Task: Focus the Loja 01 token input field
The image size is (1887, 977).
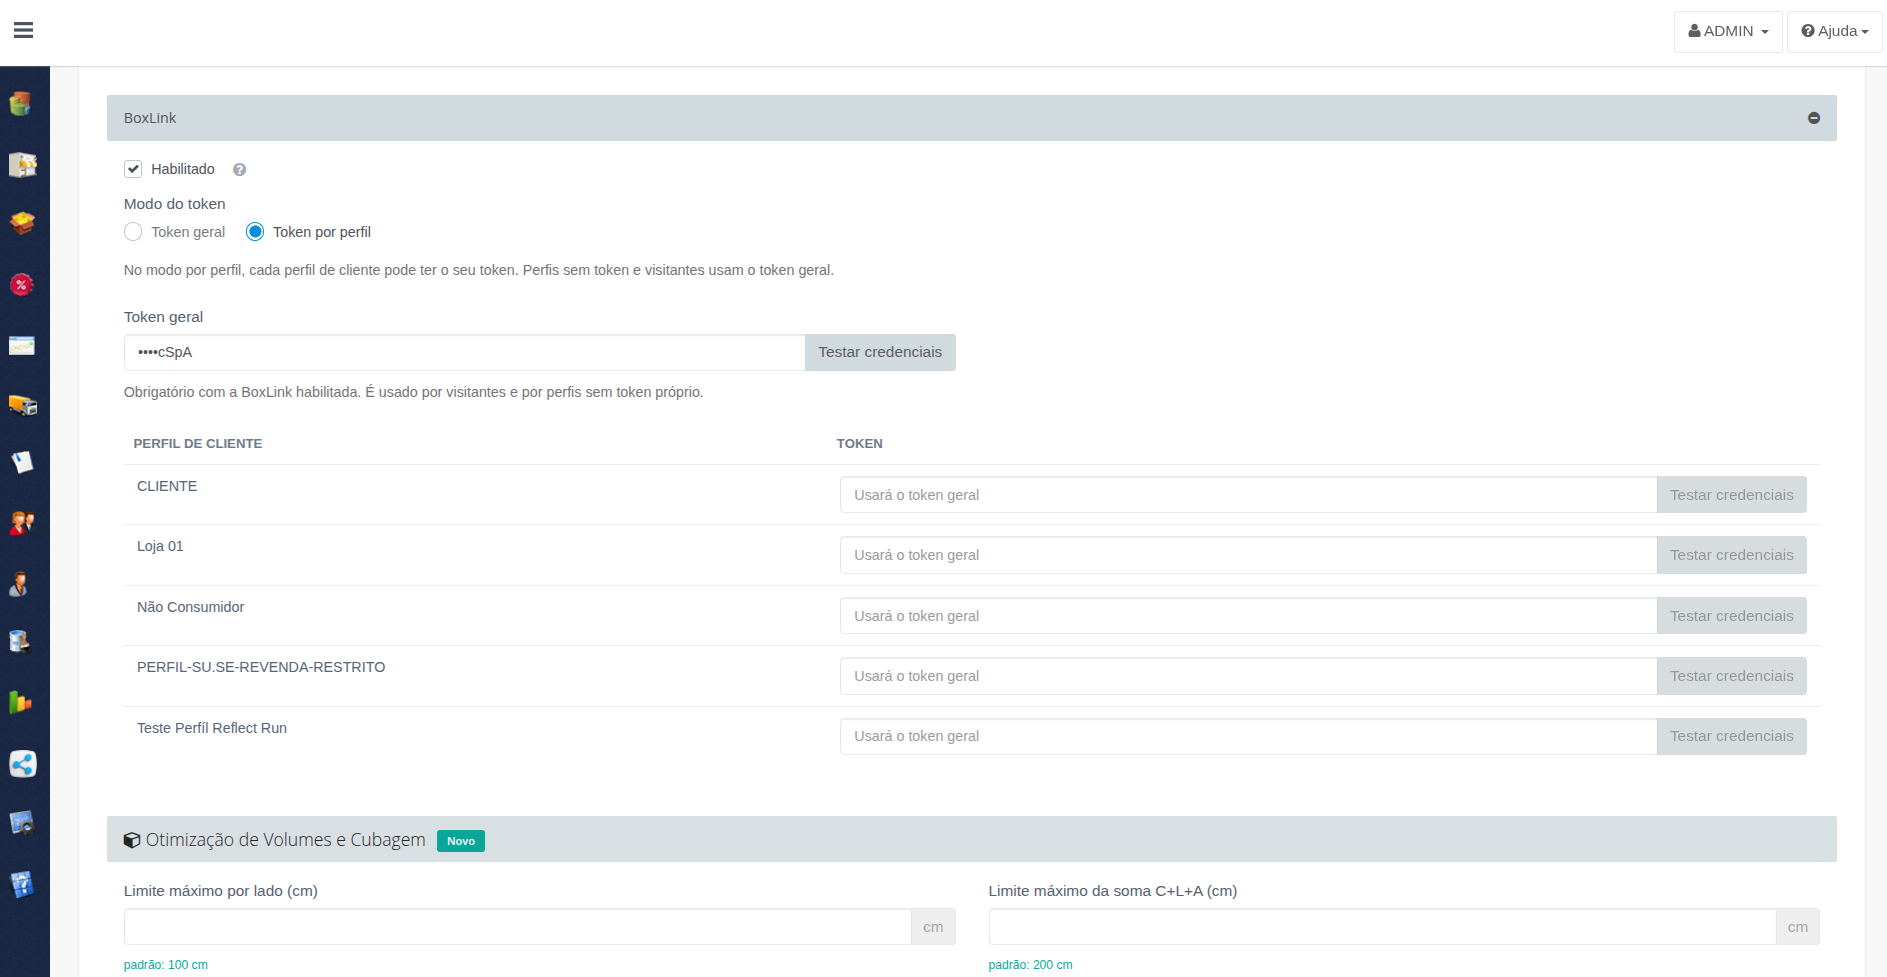Action: [x=1248, y=555]
